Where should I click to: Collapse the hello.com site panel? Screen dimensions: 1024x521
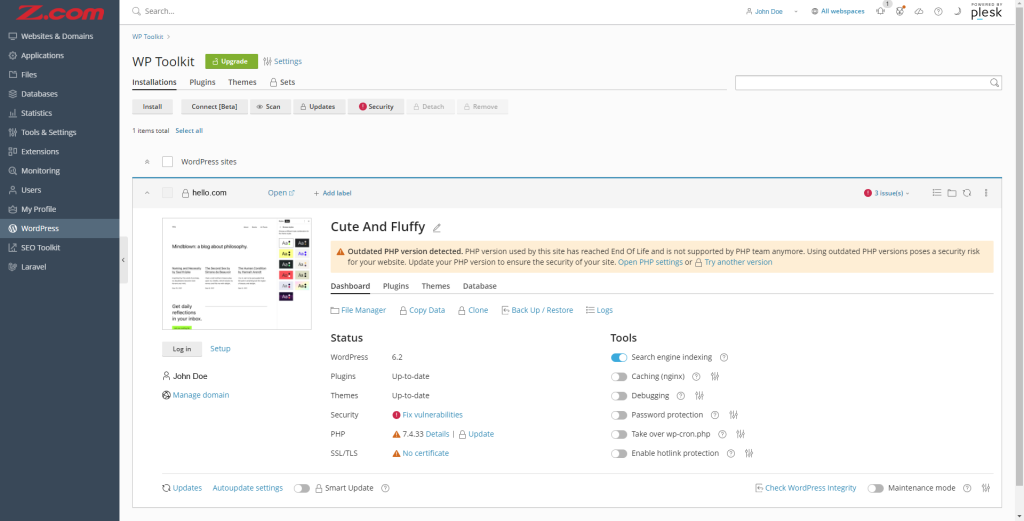point(147,193)
